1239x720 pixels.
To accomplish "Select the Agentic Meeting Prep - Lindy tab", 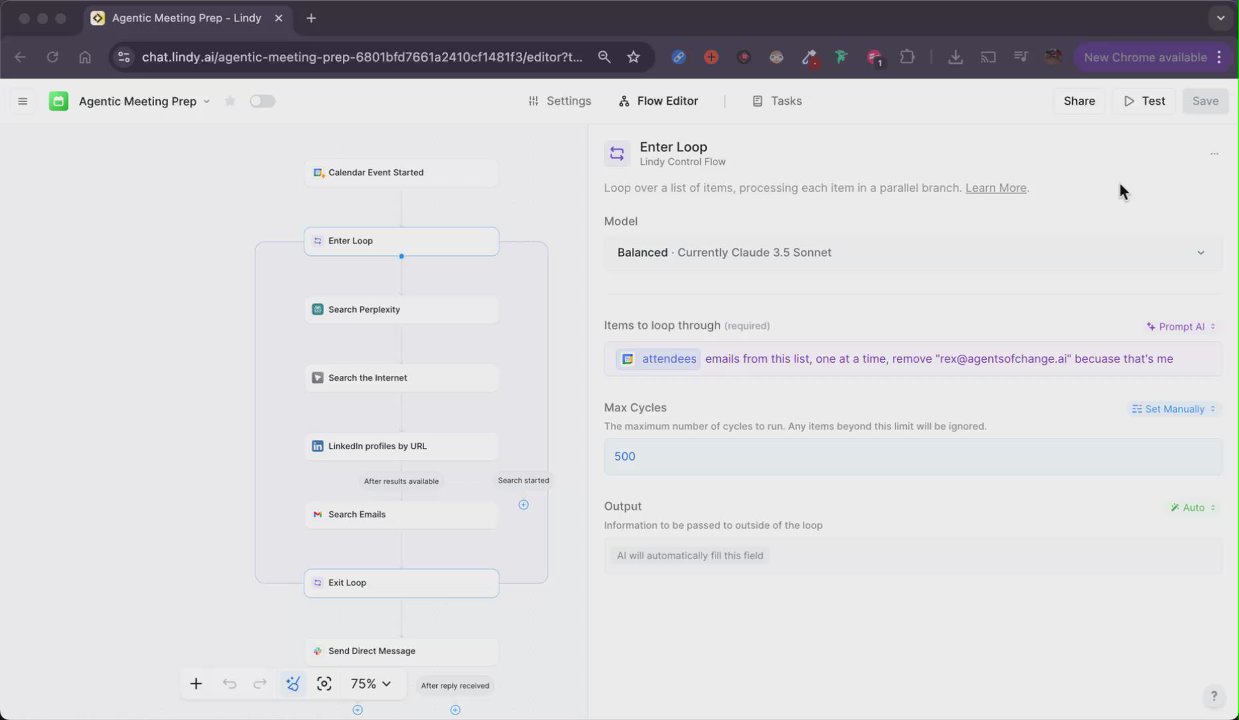I will coord(187,18).
